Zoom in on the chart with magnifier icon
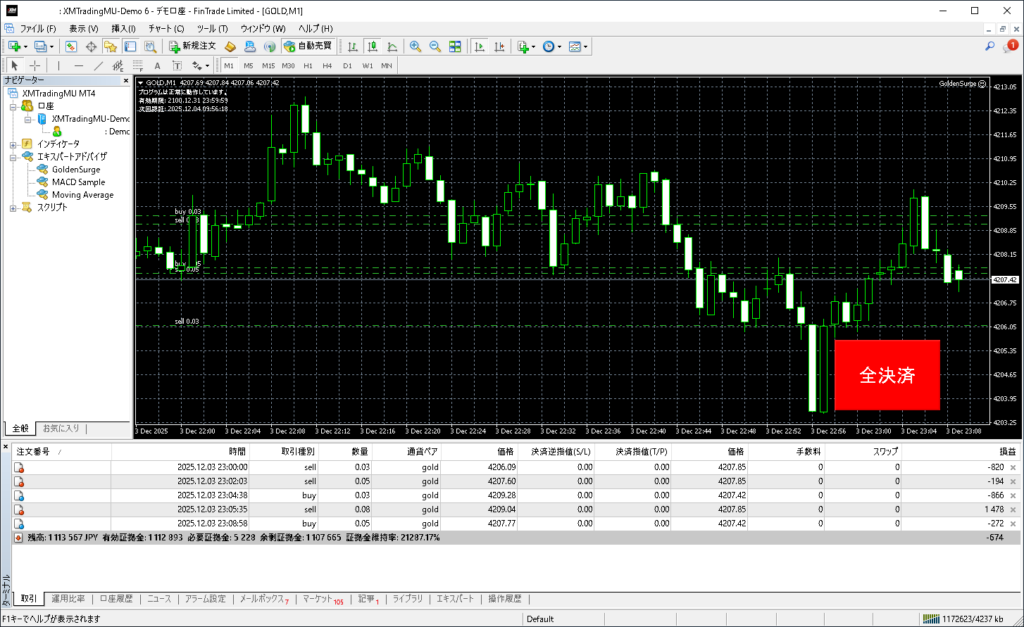1024x627 pixels. (x=414, y=46)
